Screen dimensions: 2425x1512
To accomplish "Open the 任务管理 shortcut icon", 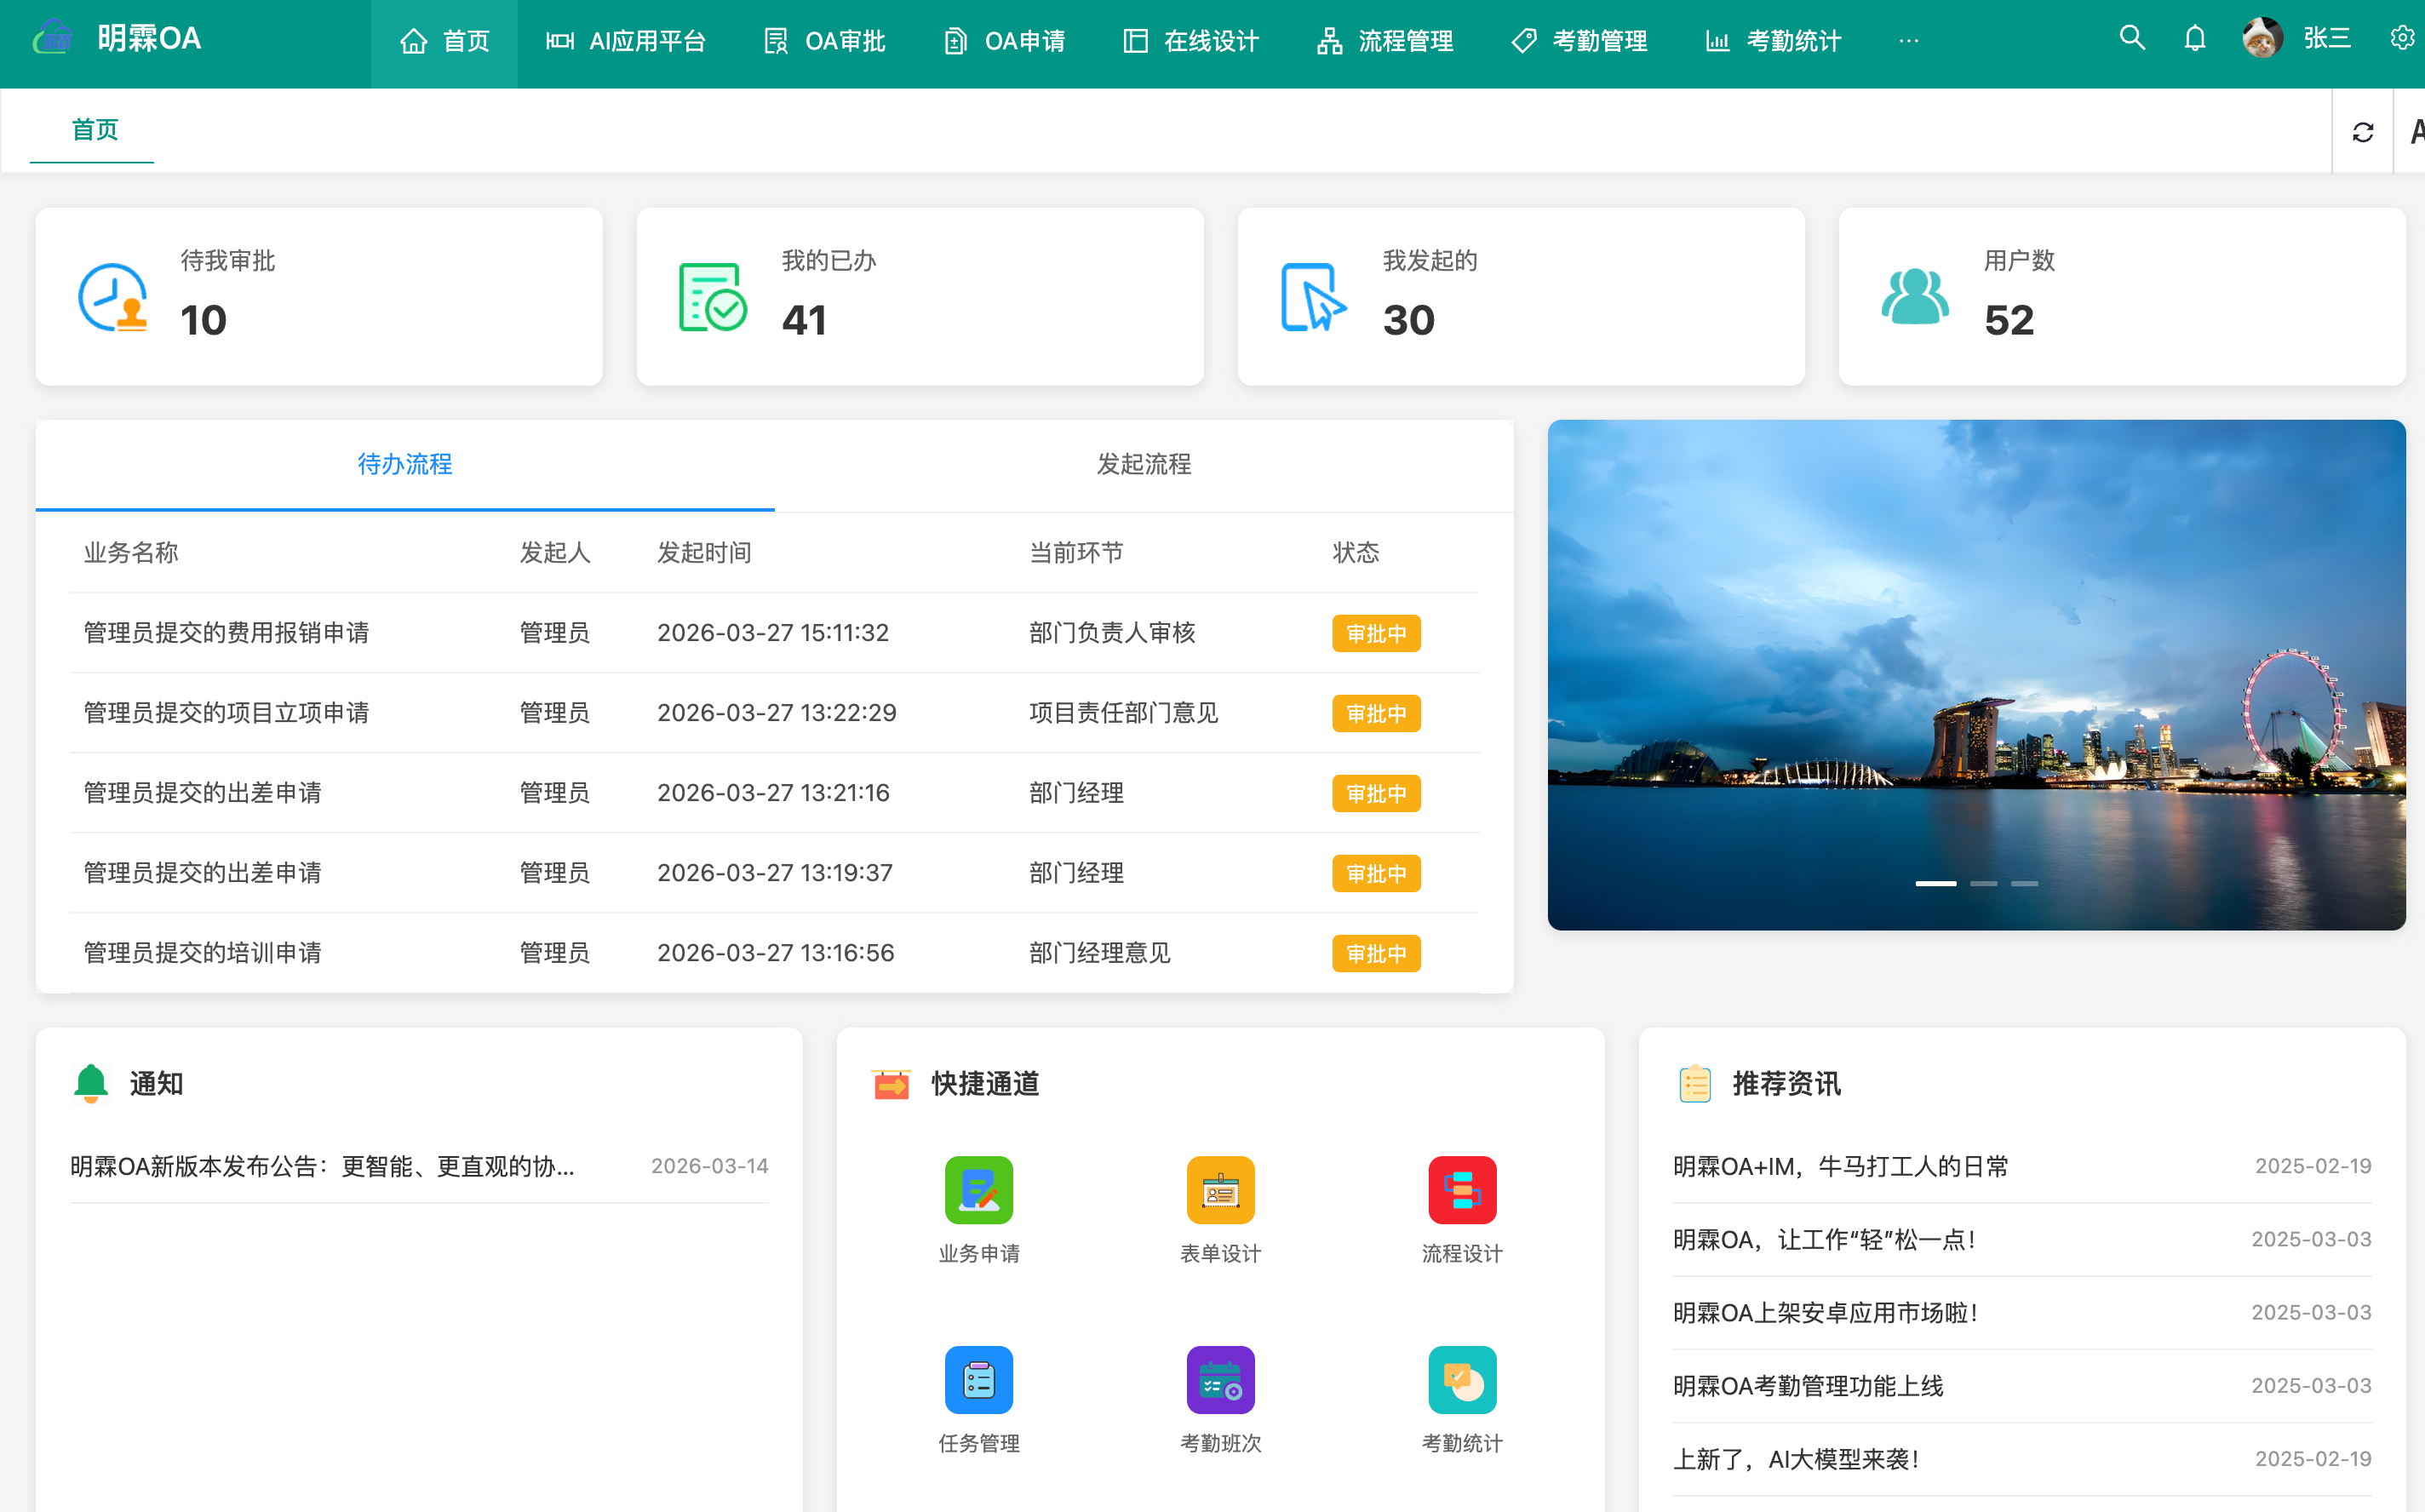I will point(978,1379).
